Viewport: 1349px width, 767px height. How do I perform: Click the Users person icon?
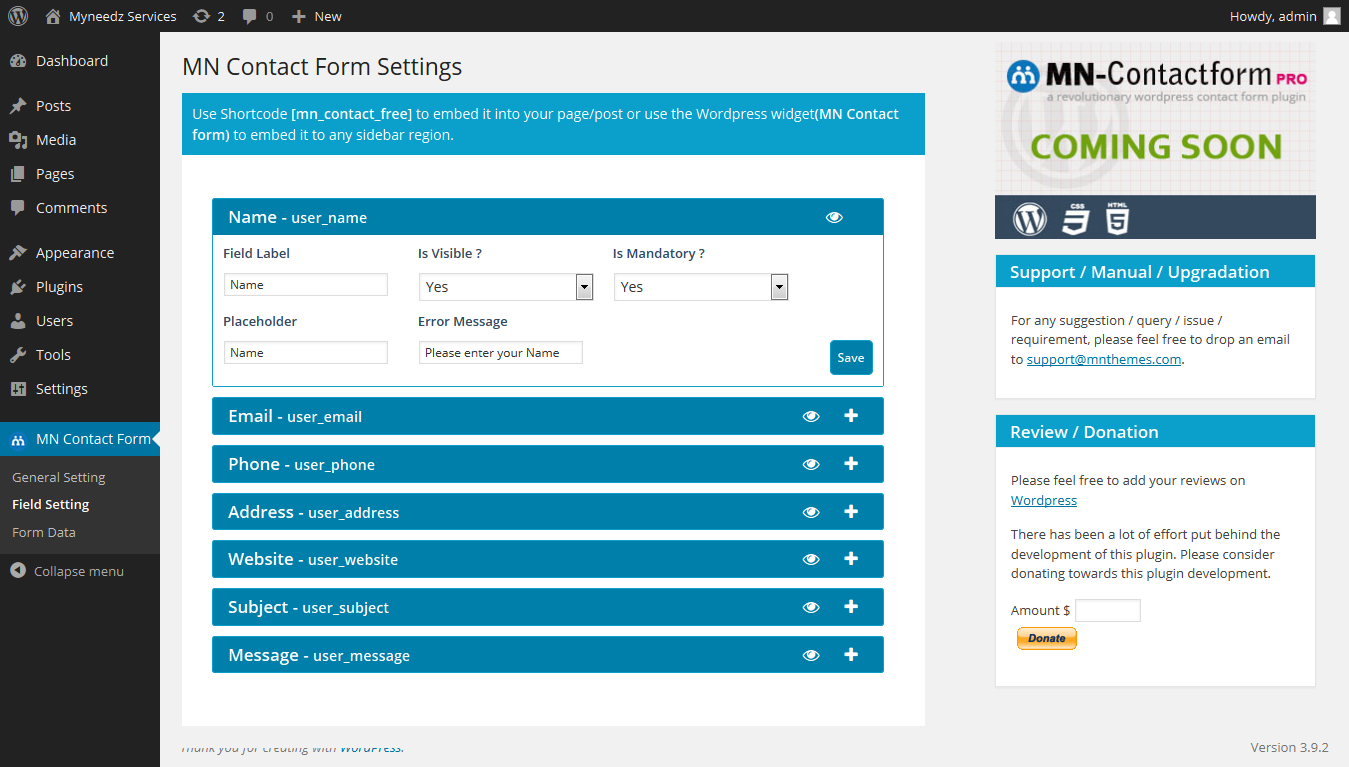point(18,321)
